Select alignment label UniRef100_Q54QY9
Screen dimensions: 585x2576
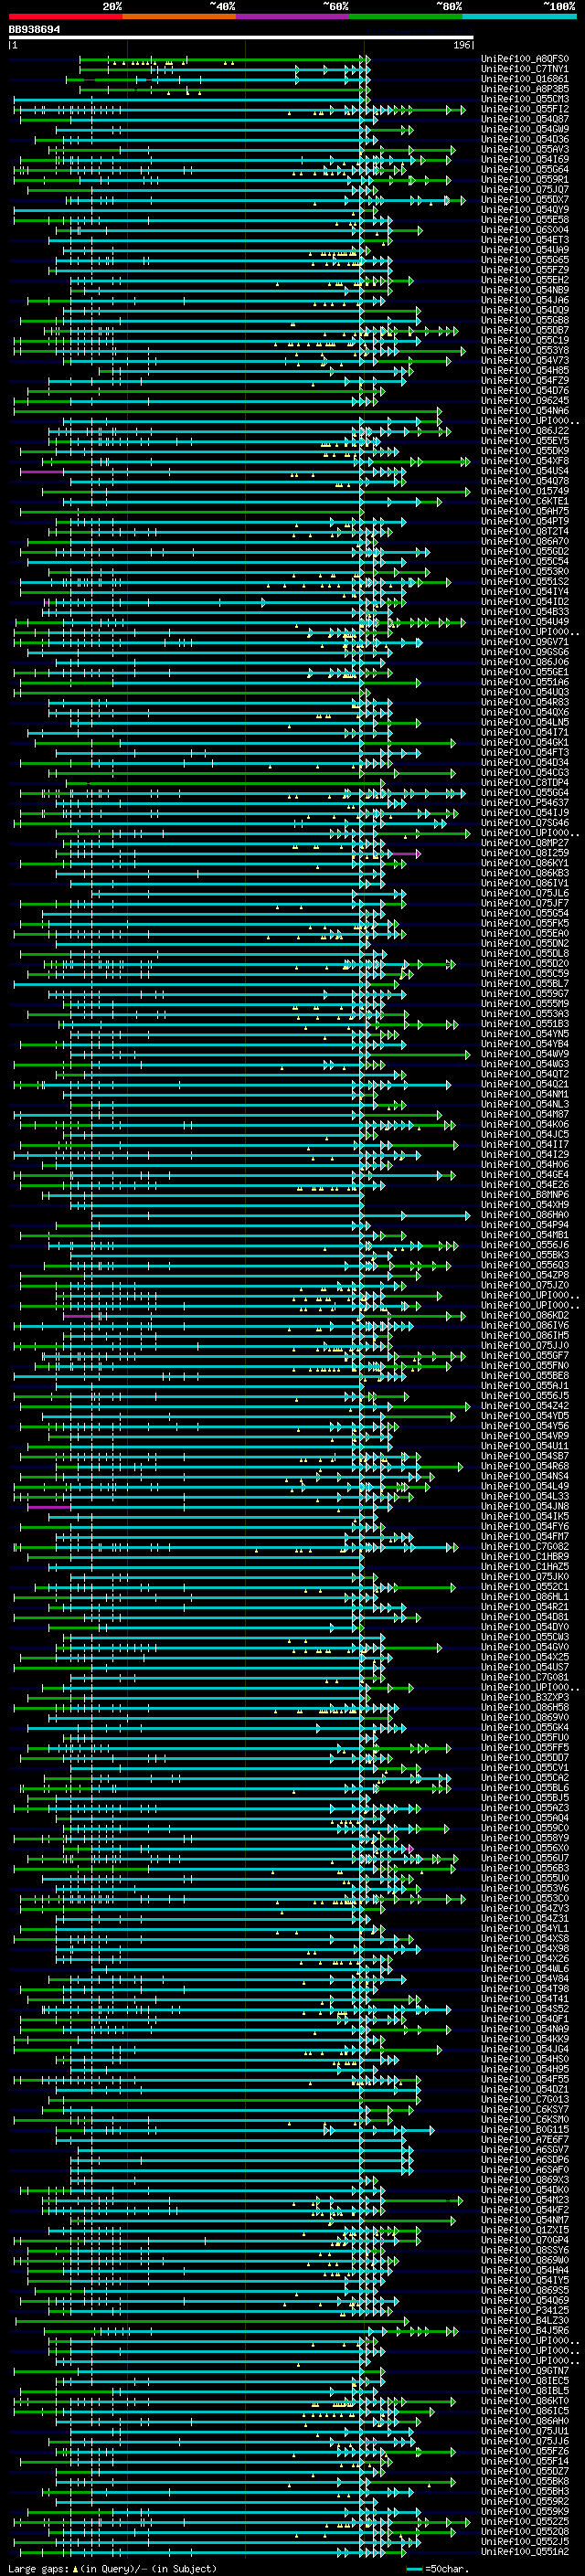click(x=525, y=210)
